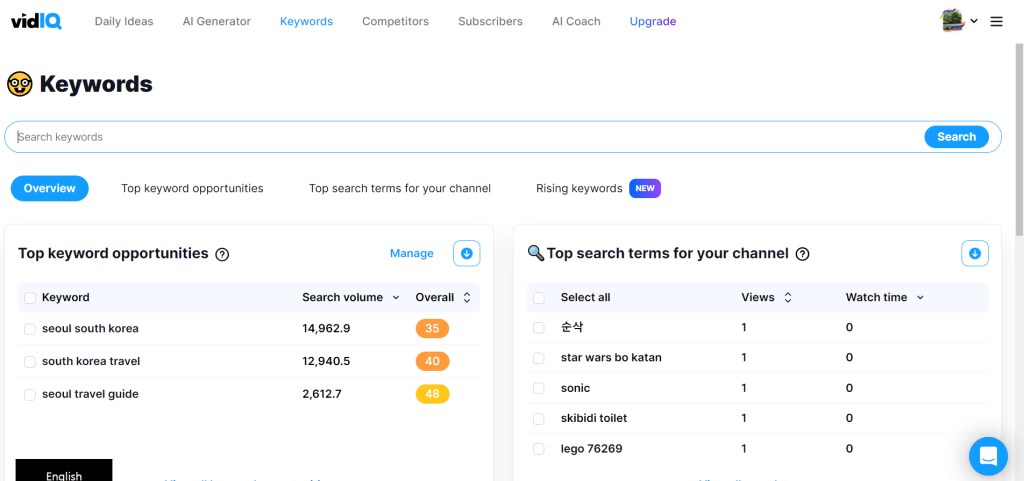1024x481 pixels.
Task: Check the 'seoul south korea' keyword box
Action: (x=30, y=329)
